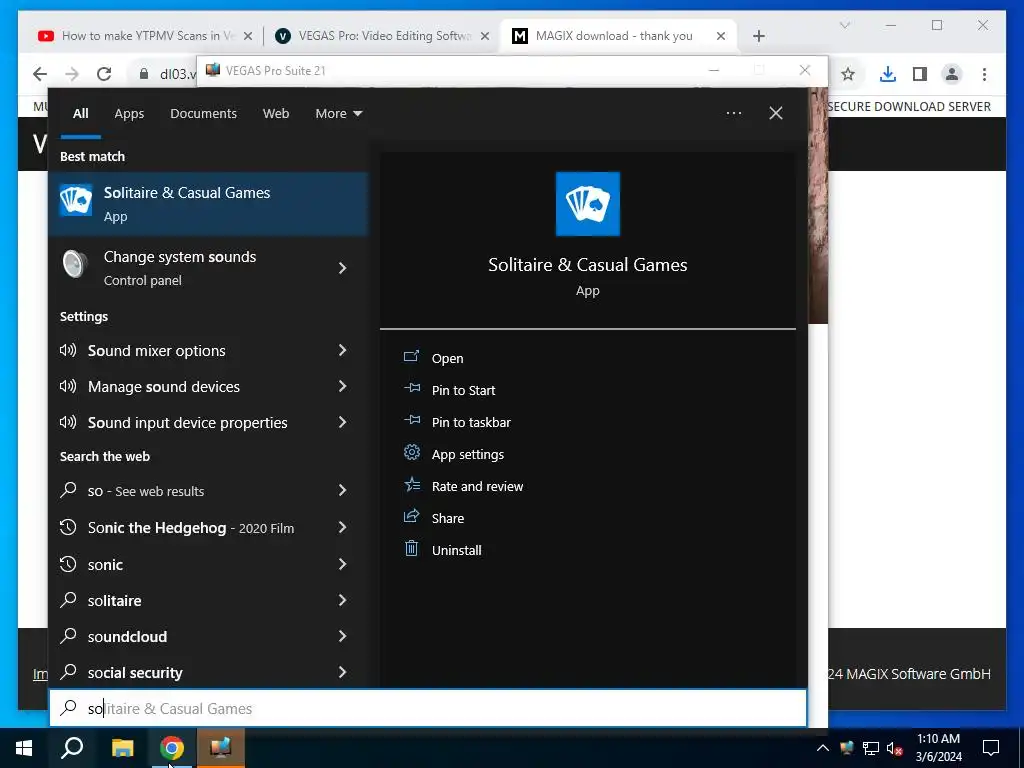Viewport: 1024px width, 768px height.
Task: Go forward in Chrome
Action: [x=72, y=74]
